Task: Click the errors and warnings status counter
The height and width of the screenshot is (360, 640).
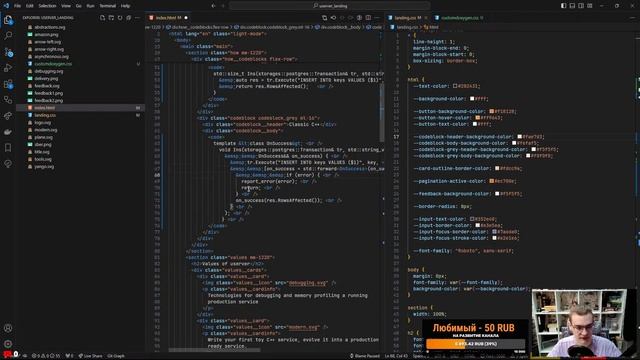Action: coord(46,356)
